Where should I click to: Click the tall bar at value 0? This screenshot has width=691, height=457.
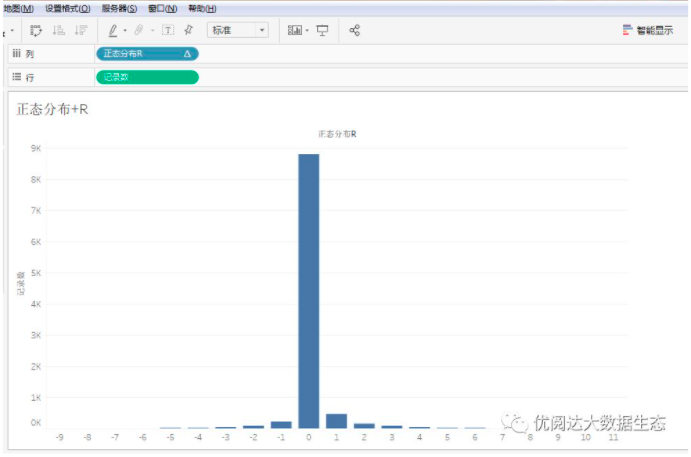(309, 290)
